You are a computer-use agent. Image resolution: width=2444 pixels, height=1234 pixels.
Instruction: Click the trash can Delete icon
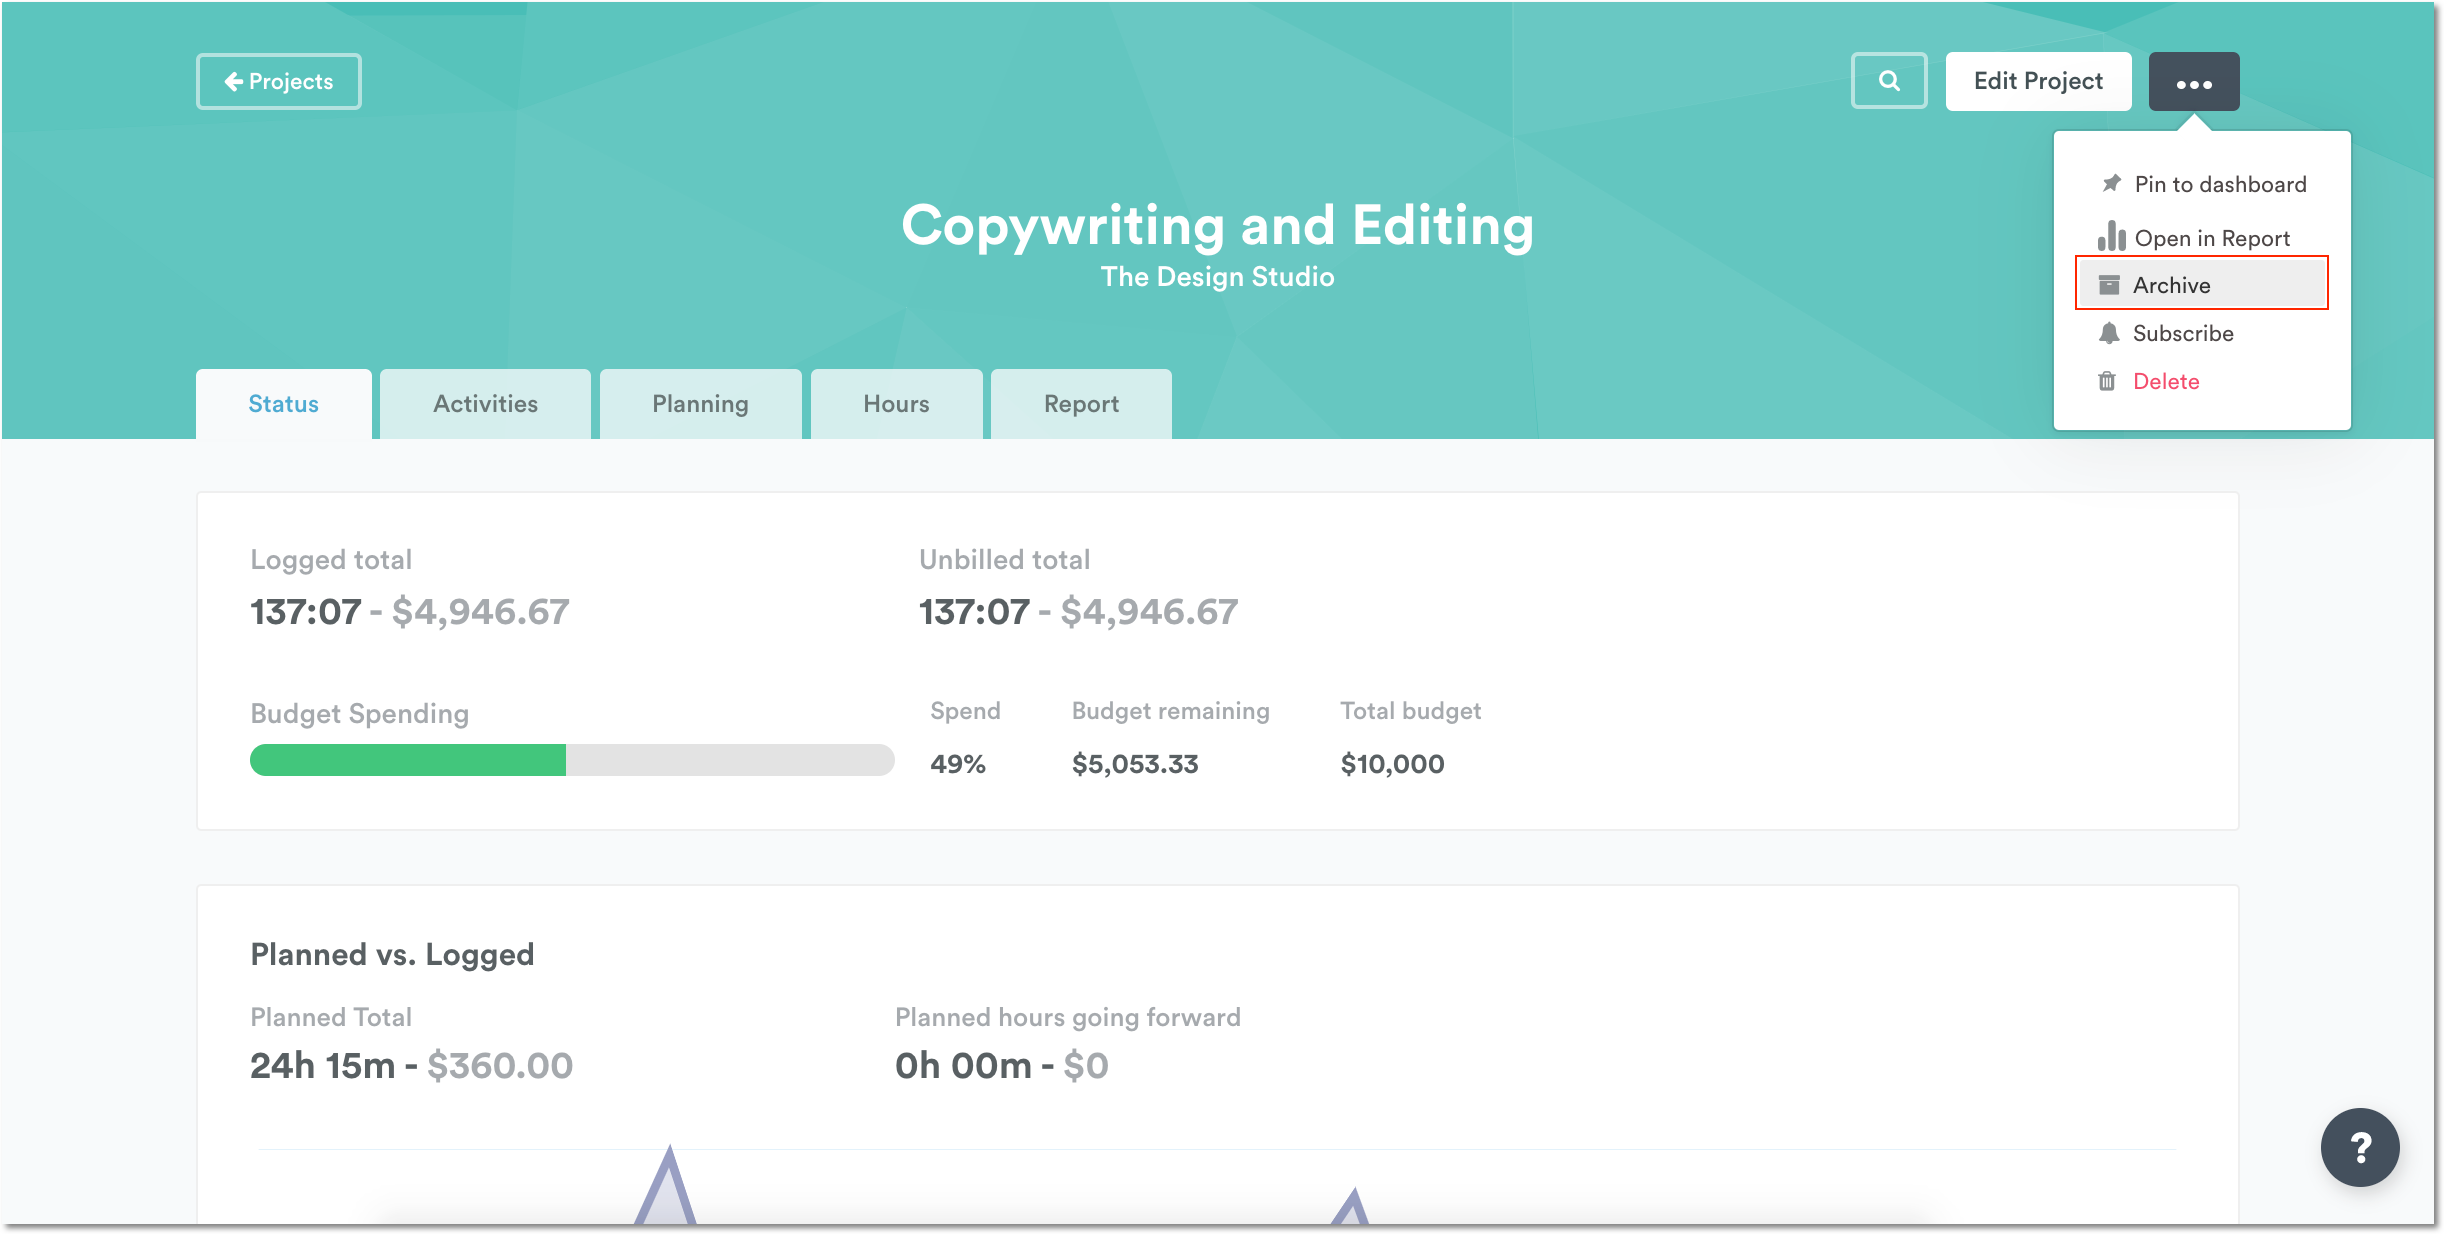(2107, 381)
